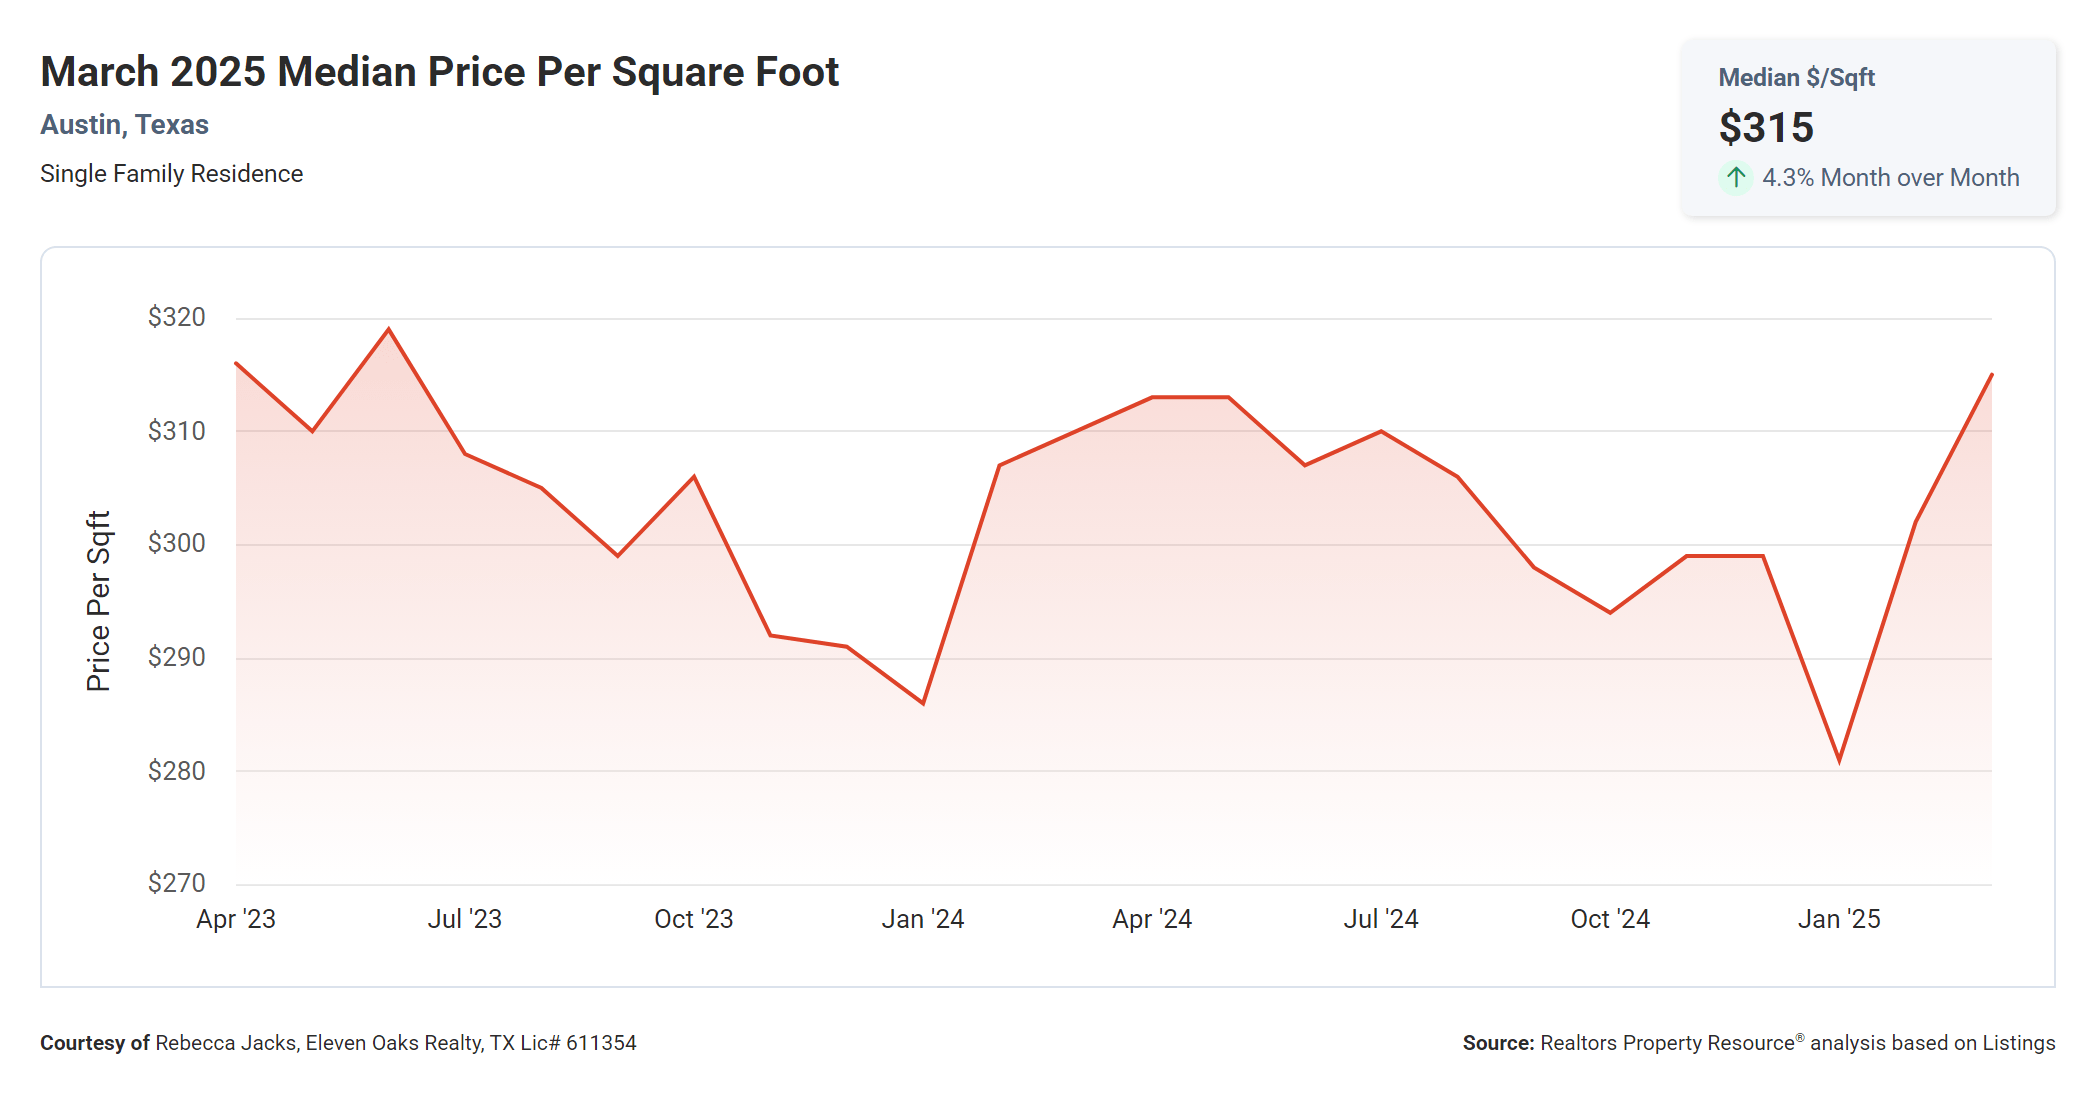Click the Jul '23 x-axis label
The width and height of the screenshot is (2096, 1100).
(465, 919)
